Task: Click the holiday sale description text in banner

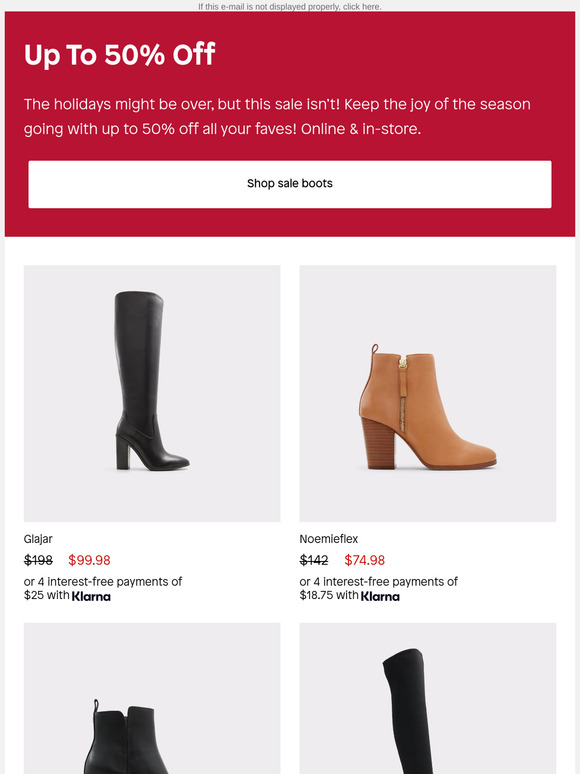Action: (277, 116)
